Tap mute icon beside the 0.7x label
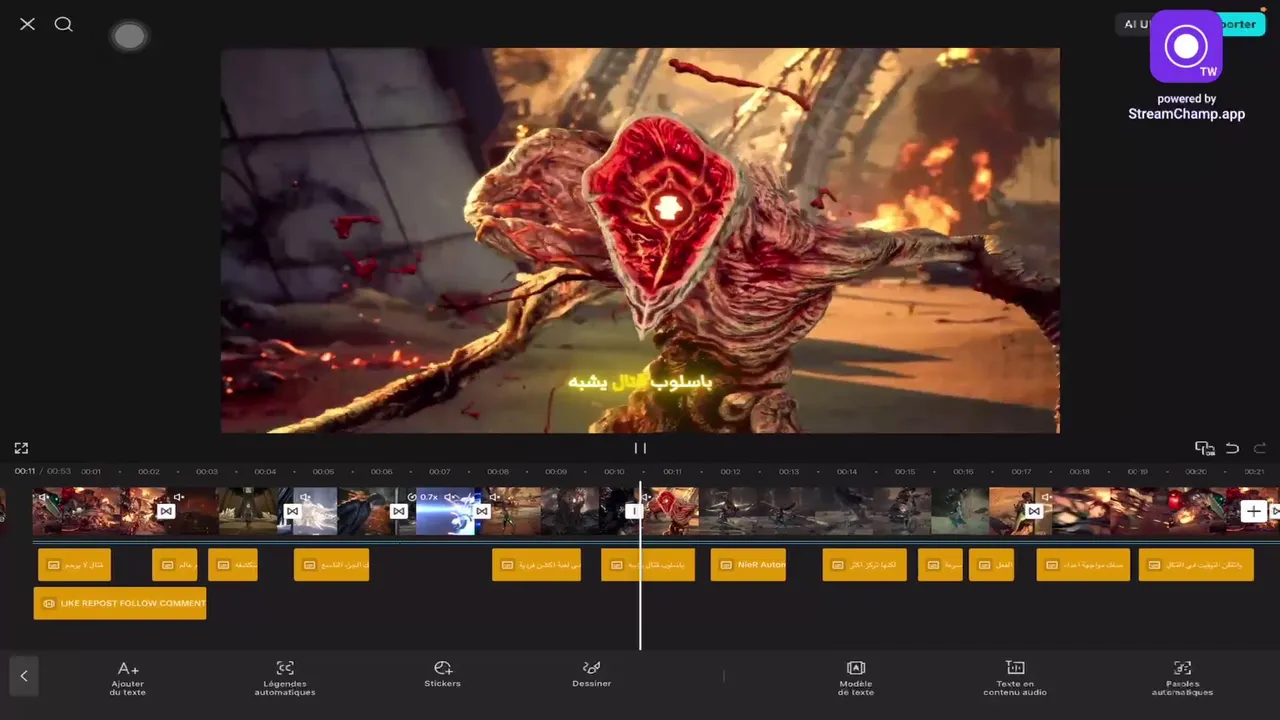Viewport: 1280px width, 720px height. [x=450, y=497]
